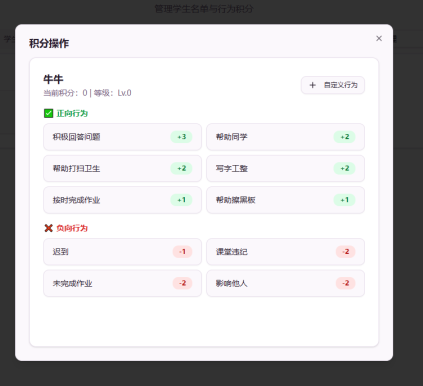The width and height of the screenshot is (423, 386).
Task: Click the green checkmark icon by 正向行为
Action: pyautogui.click(x=48, y=113)
